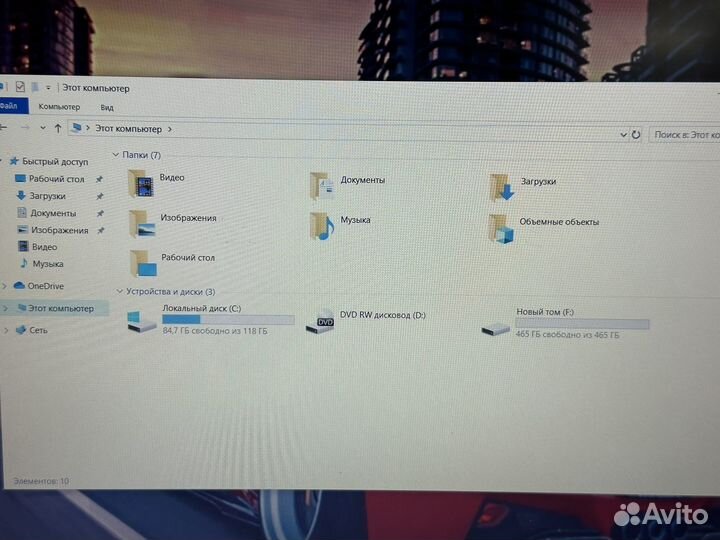Select Локальный диск (C:) drive icon
720x540 pixels.
[x=142, y=321]
